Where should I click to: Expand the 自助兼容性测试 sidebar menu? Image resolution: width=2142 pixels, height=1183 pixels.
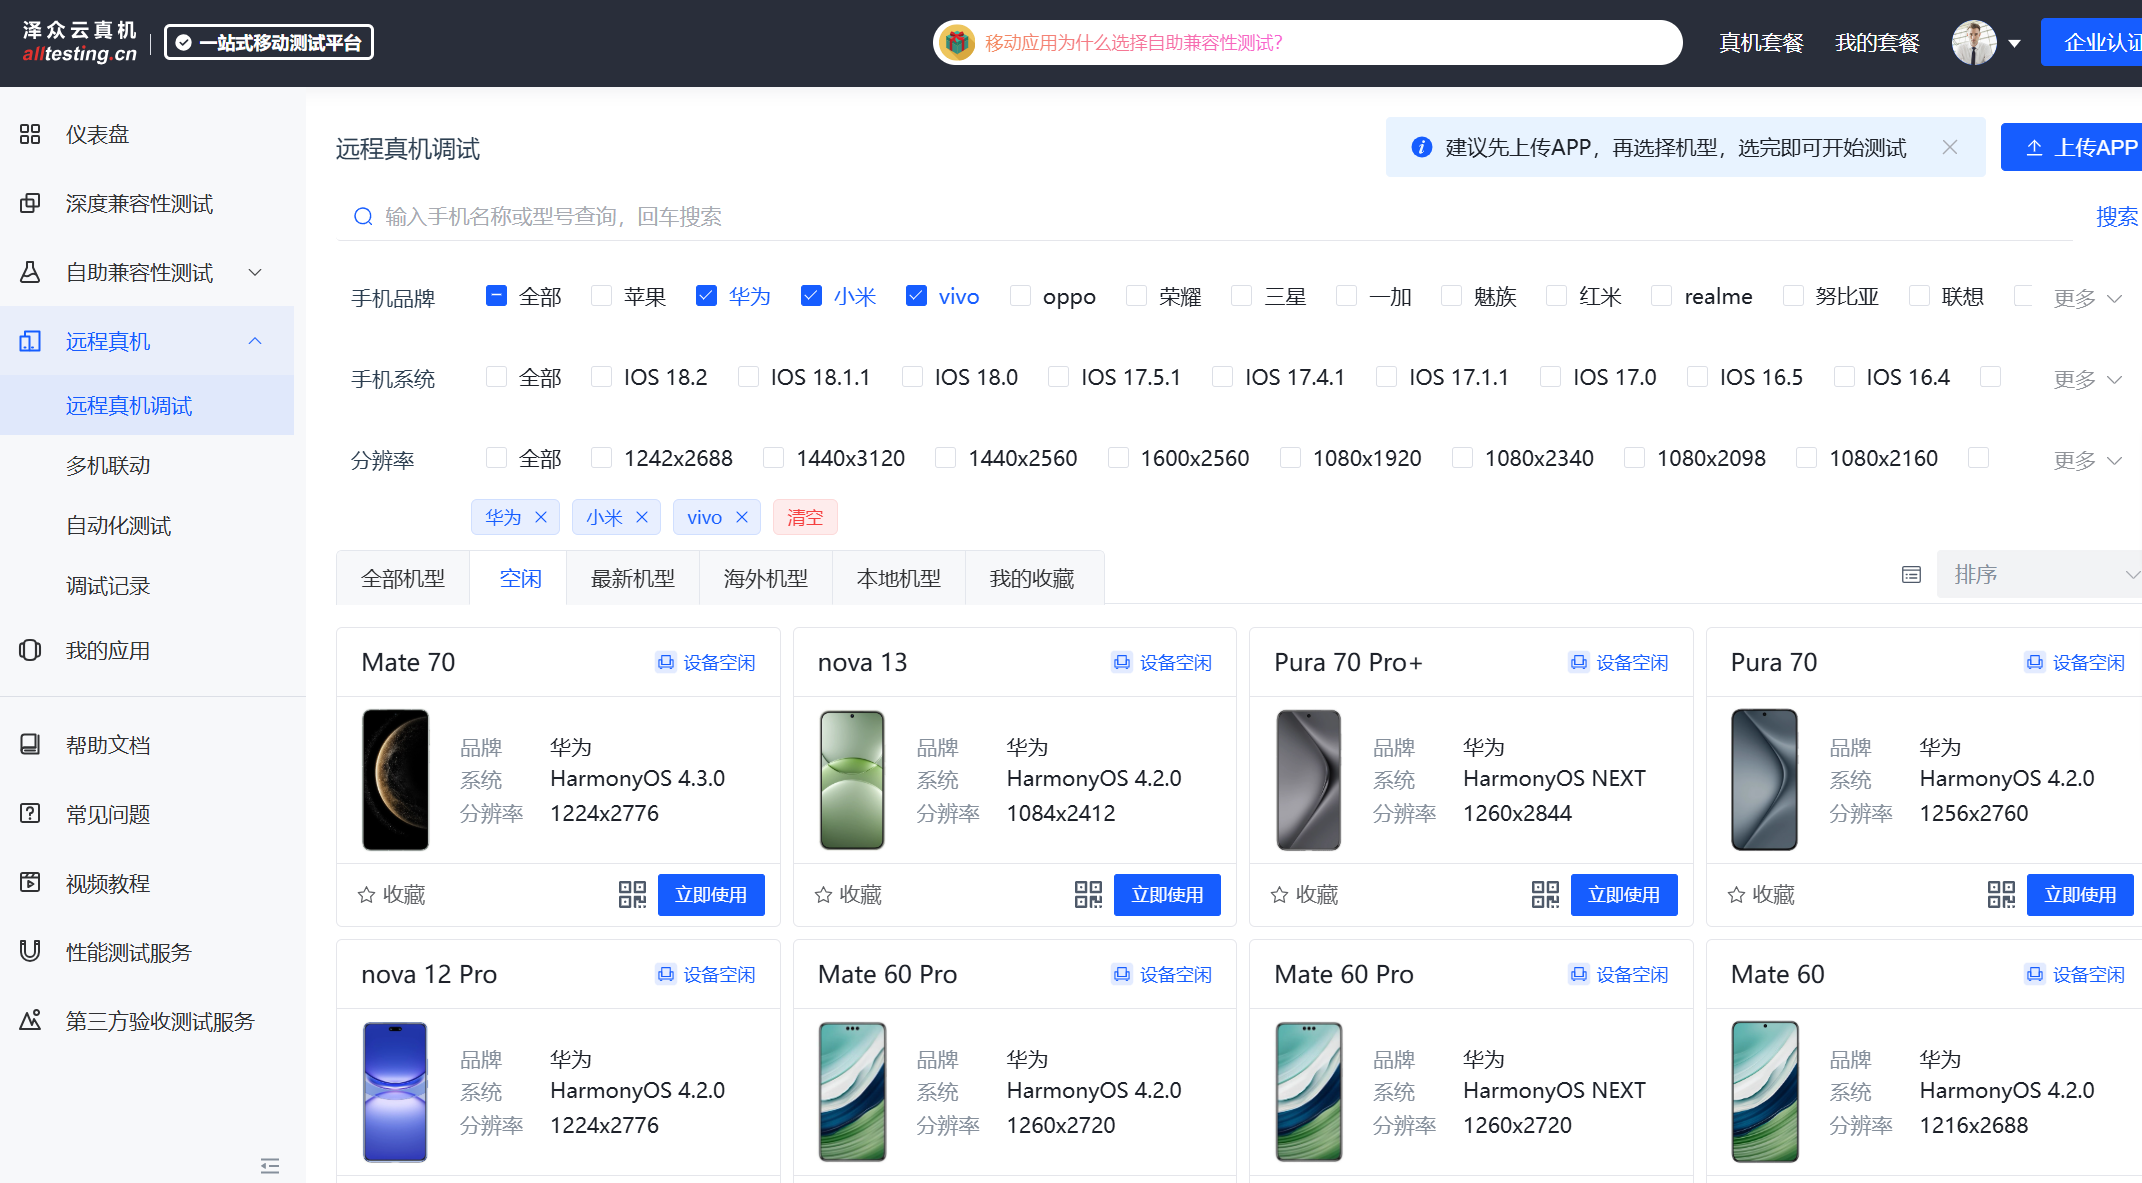pyautogui.click(x=140, y=272)
